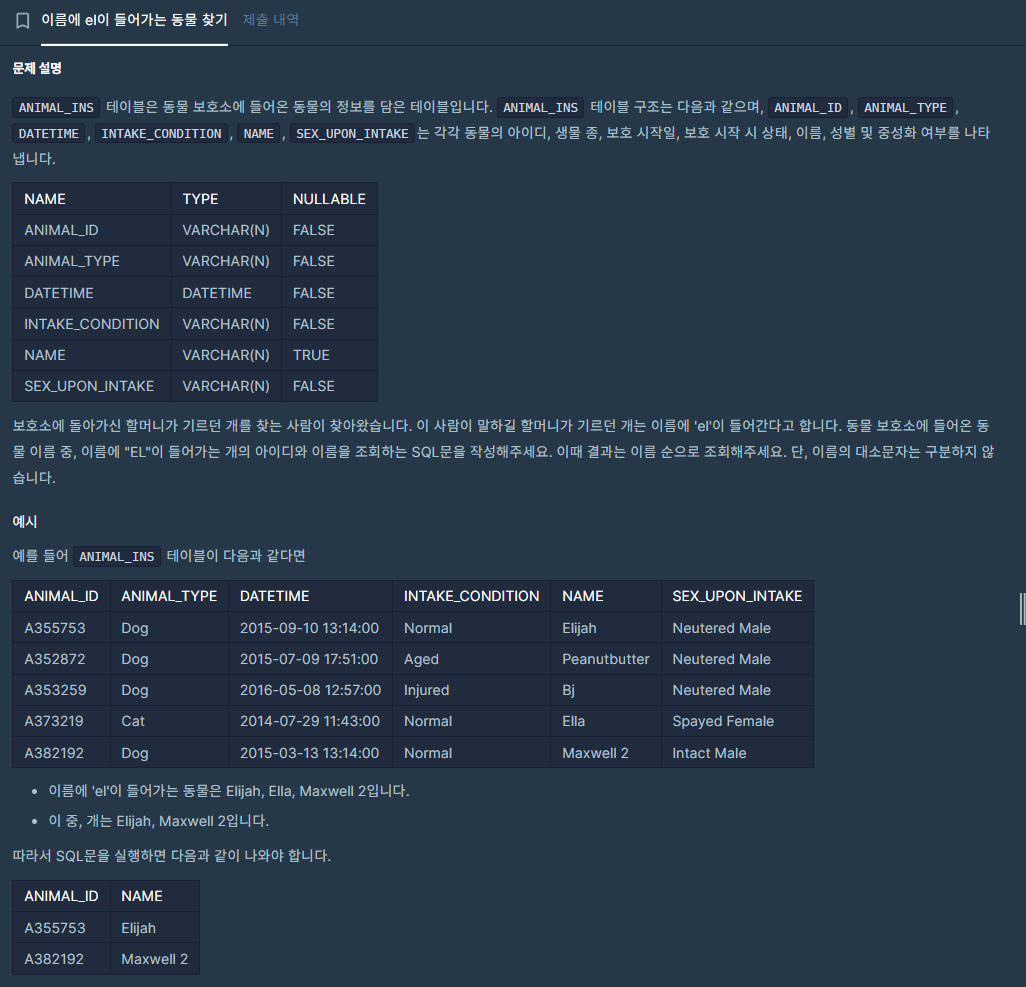Click the 2015-03-13 13:14:00 datetime cell
The width and height of the screenshot is (1026, 987).
(310, 753)
